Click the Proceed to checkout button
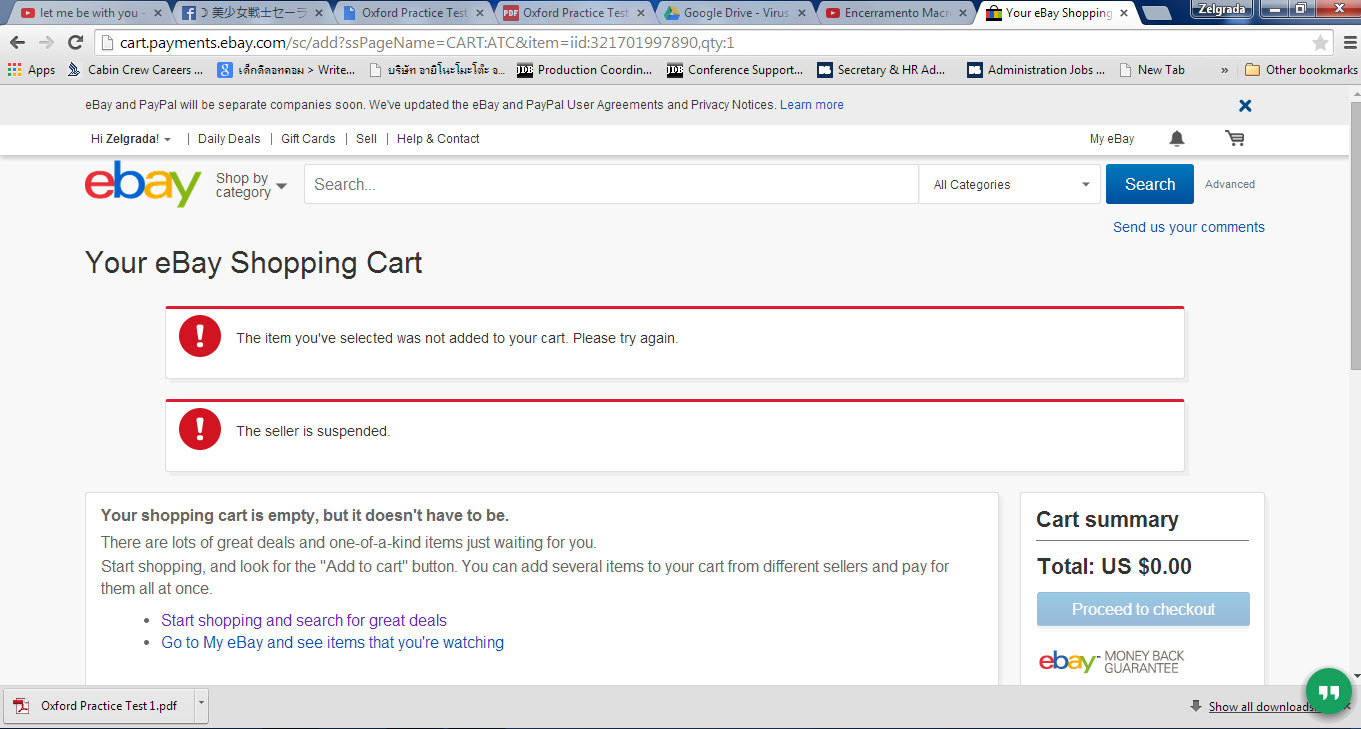Image resolution: width=1361 pixels, height=729 pixels. coord(1143,609)
